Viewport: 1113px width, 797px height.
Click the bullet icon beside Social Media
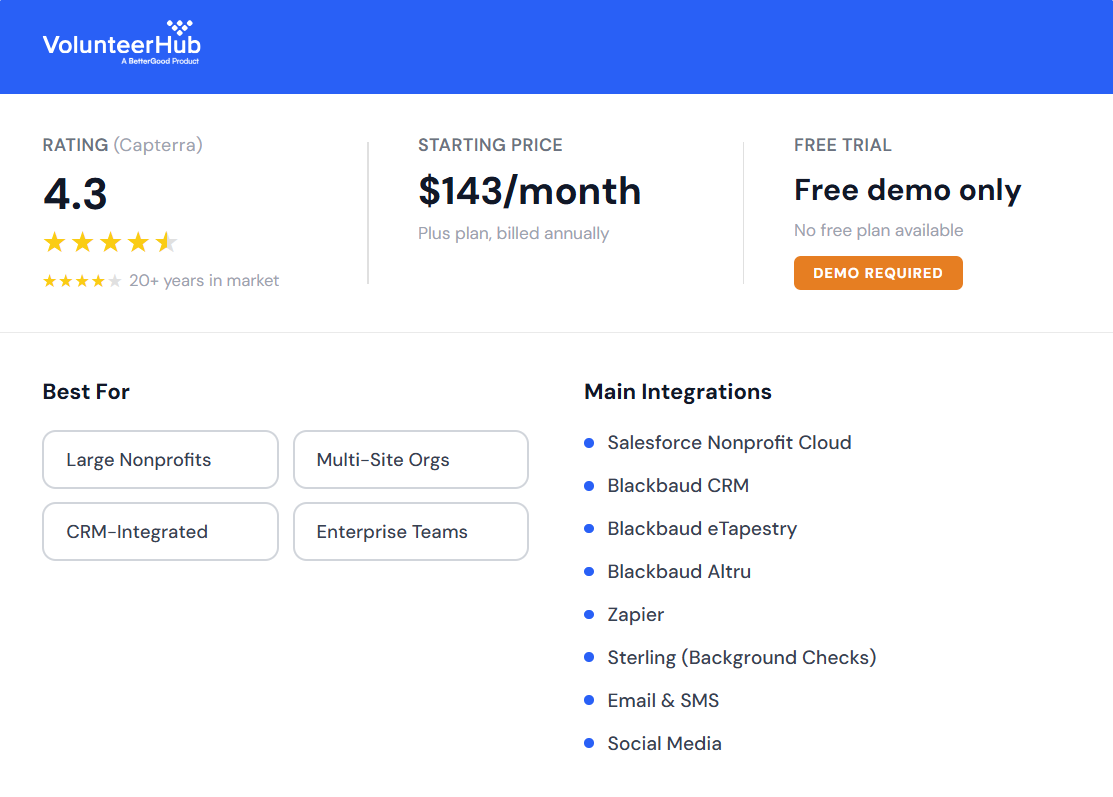coord(588,744)
